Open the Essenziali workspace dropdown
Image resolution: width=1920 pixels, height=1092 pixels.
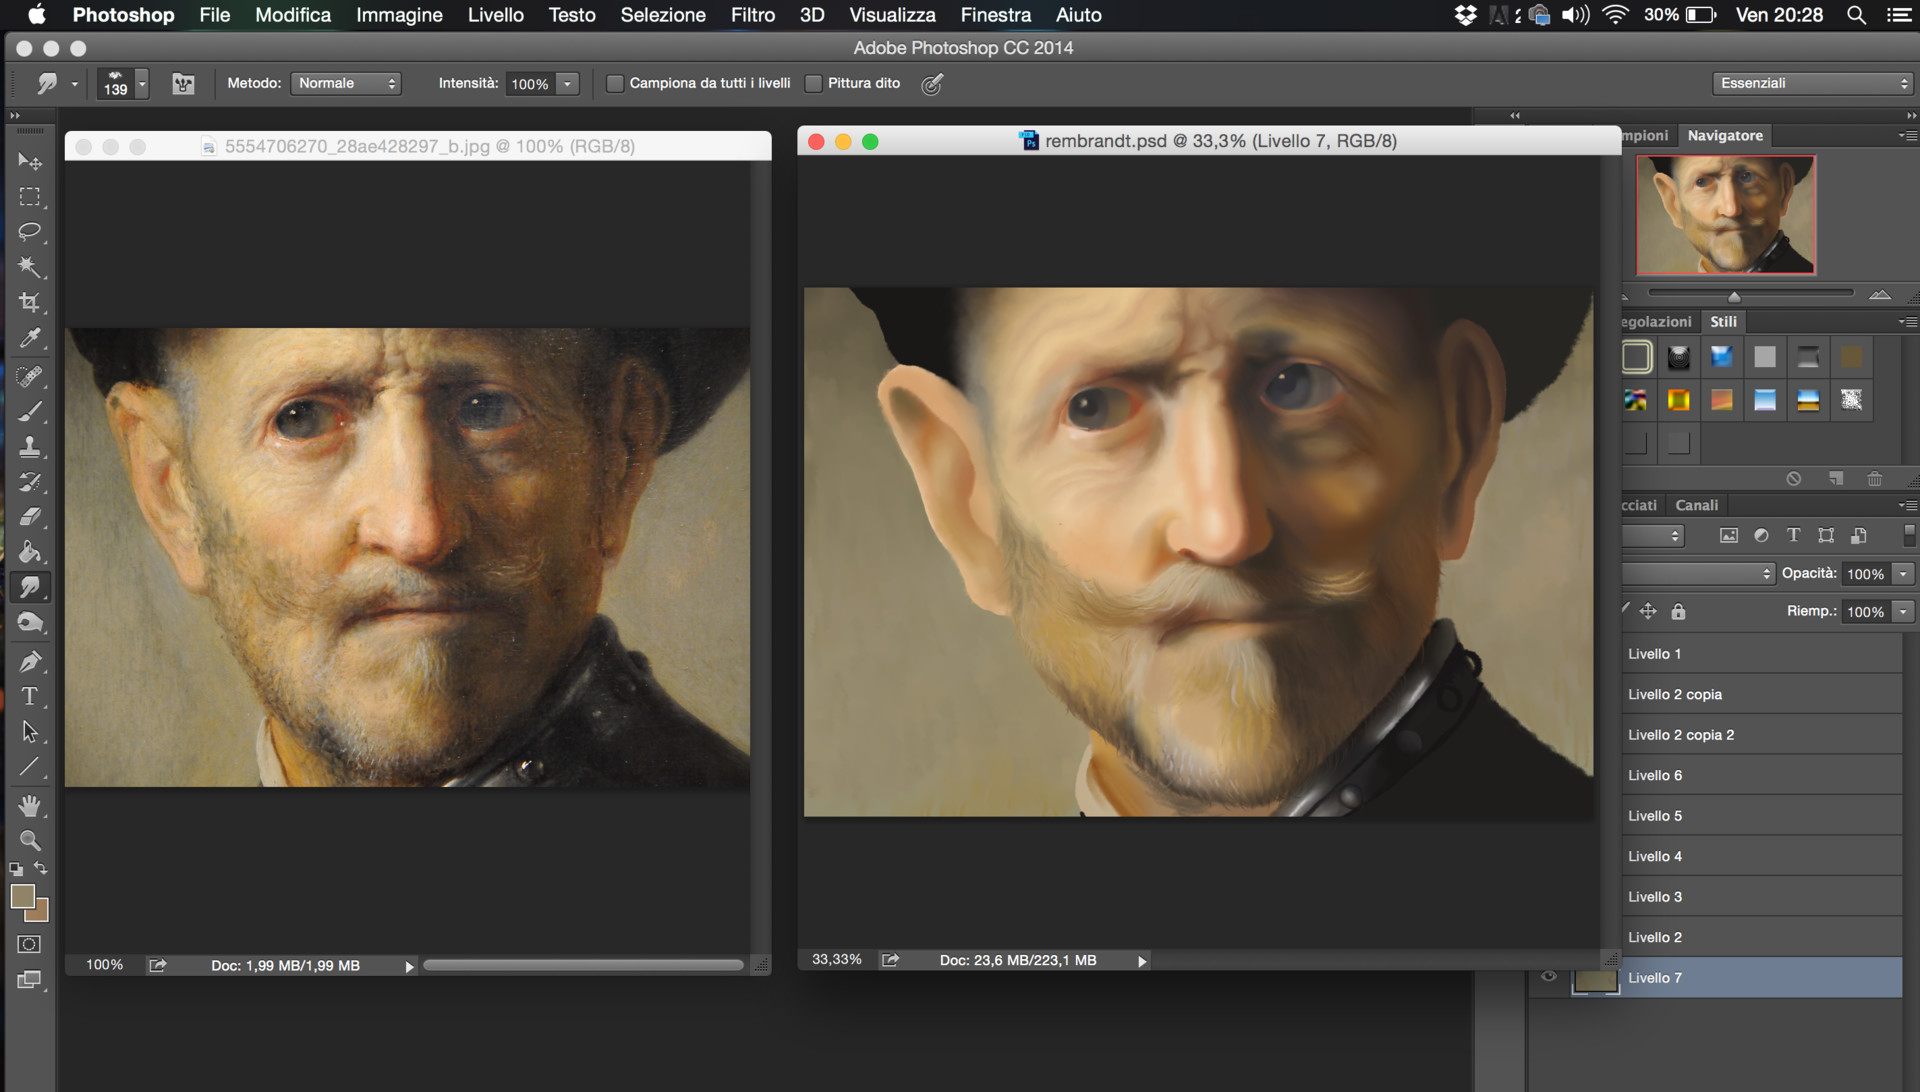pos(1813,84)
